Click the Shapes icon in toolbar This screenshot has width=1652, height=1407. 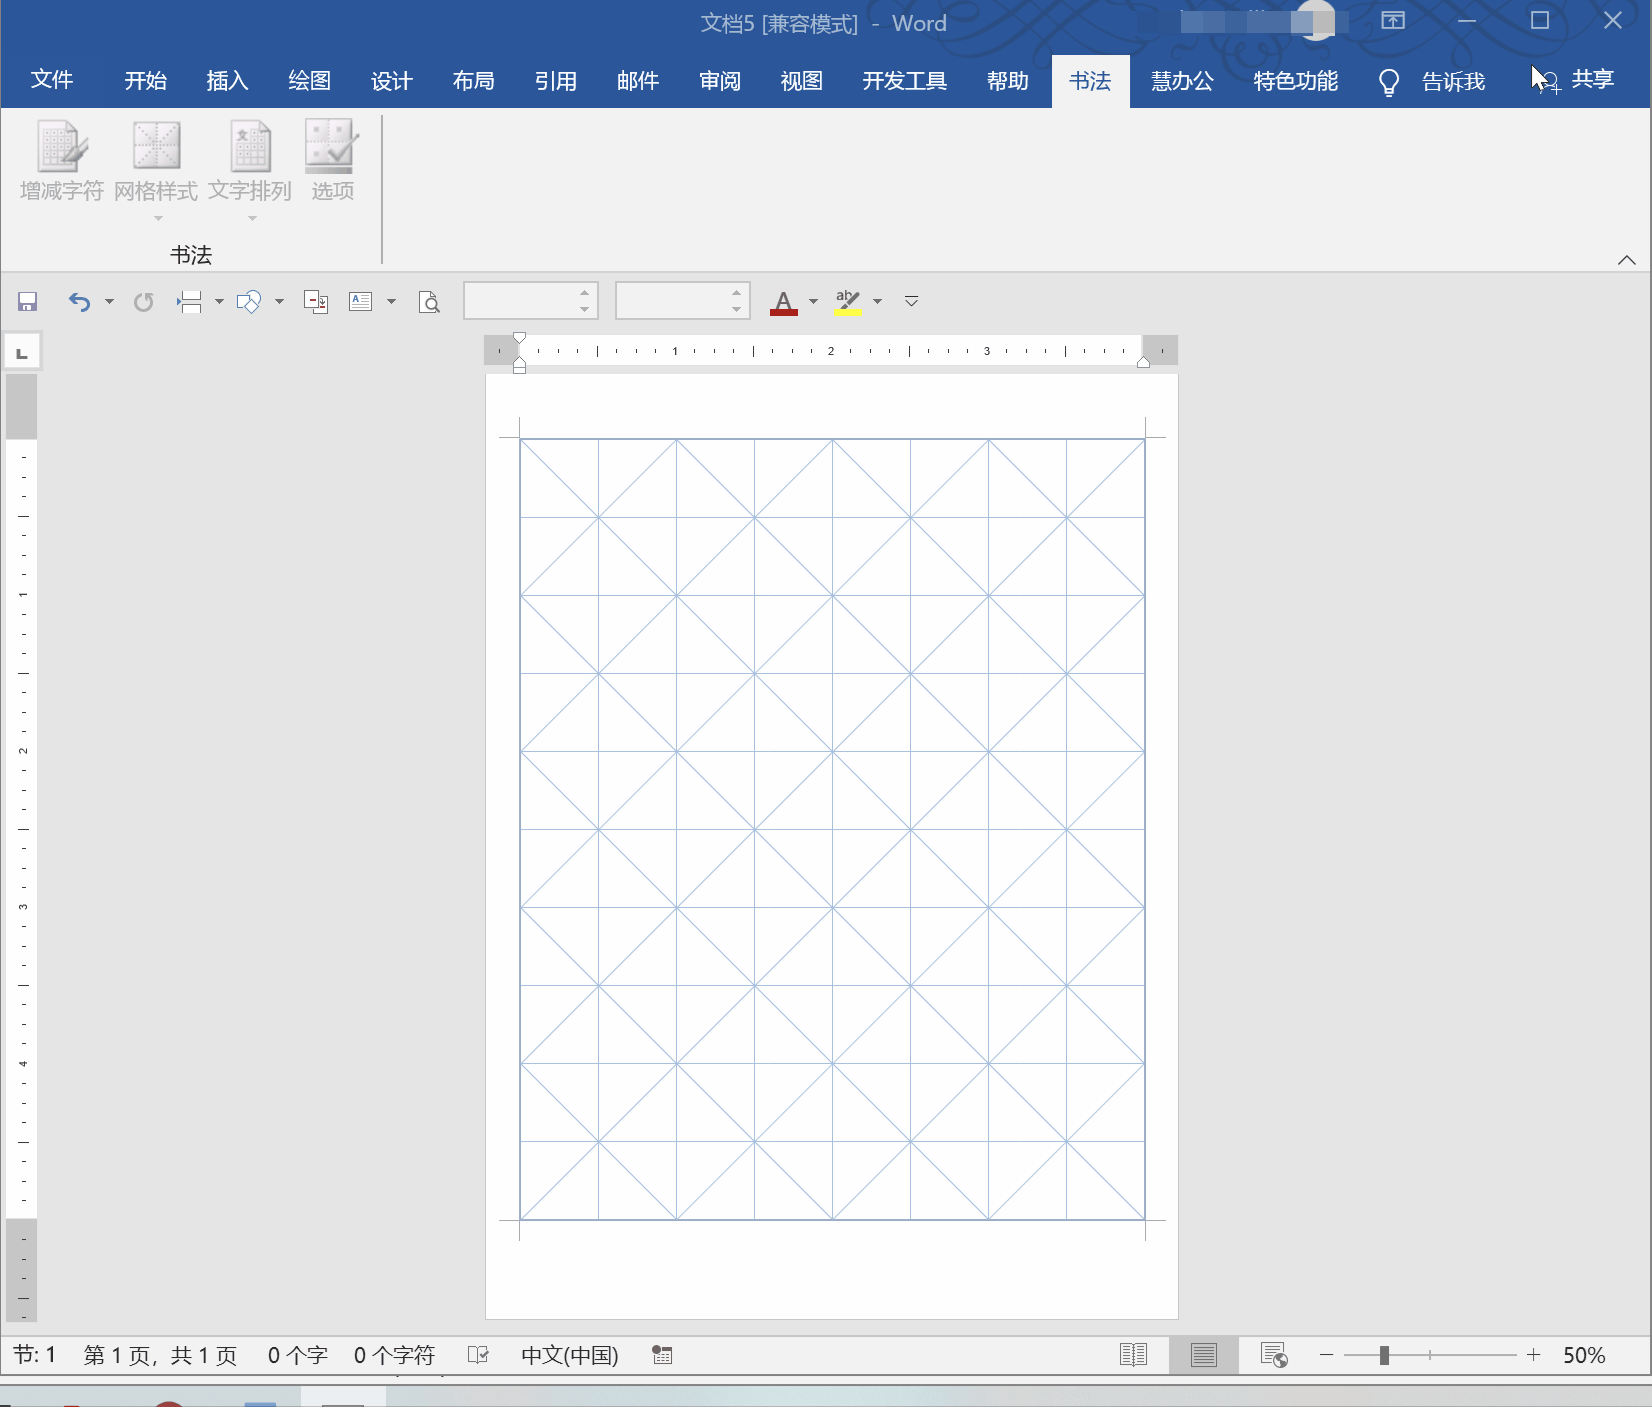click(x=249, y=302)
